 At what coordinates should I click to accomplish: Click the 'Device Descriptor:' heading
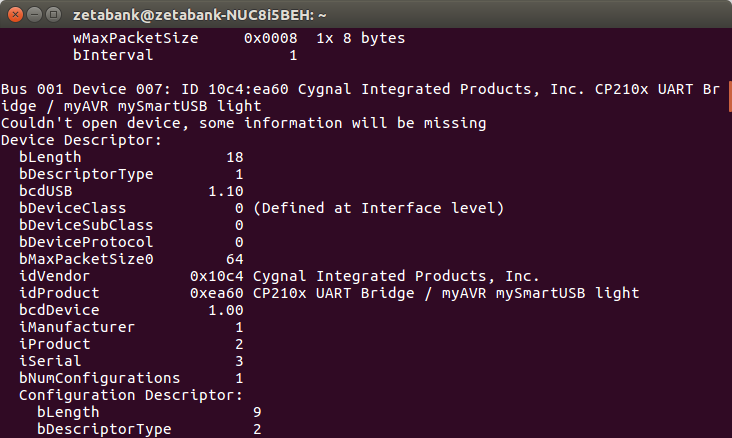tap(81, 140)
